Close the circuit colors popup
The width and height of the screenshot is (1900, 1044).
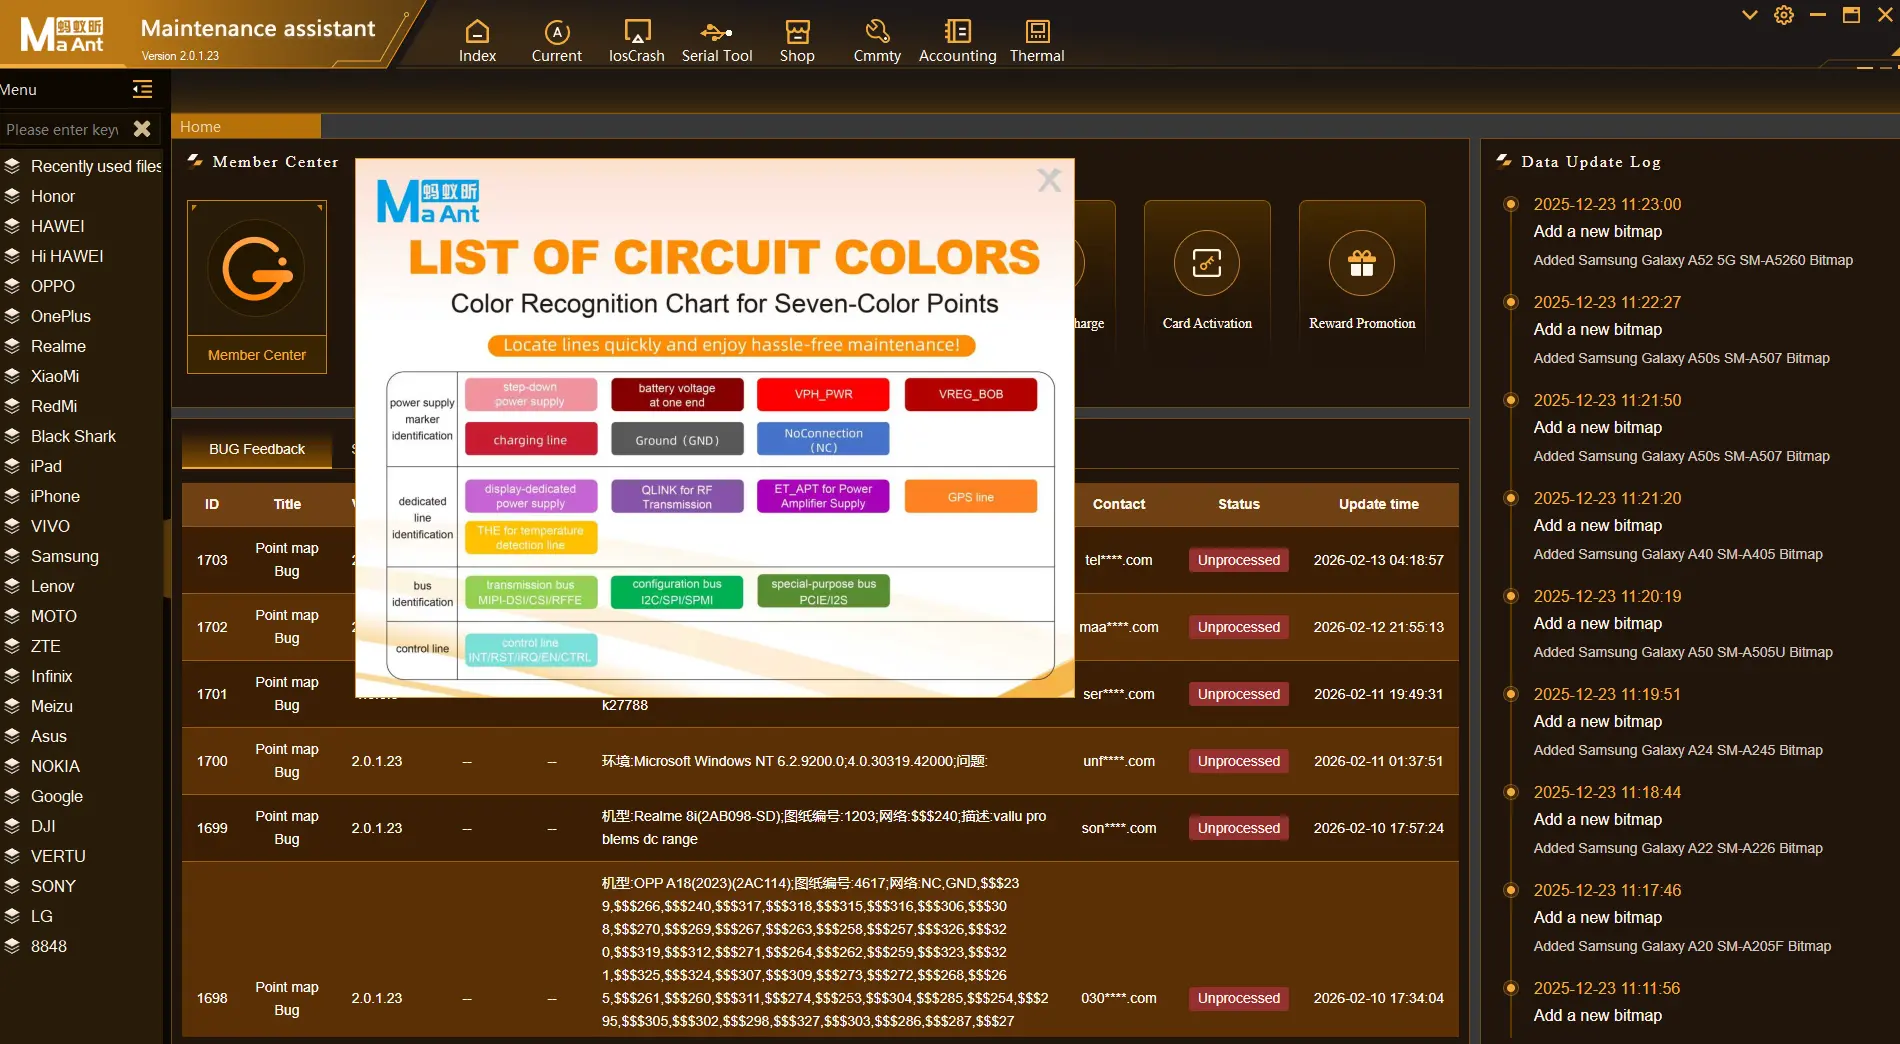[1049, 180]
